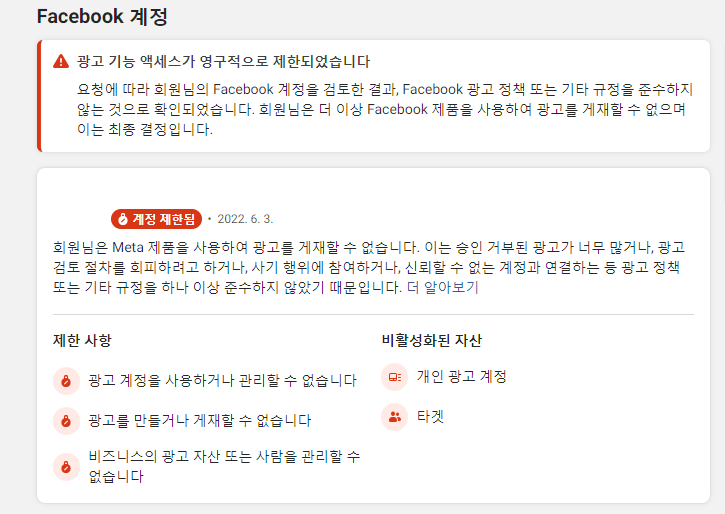
Task: Click the red warning triangle icon
Action: coord(61,61)
